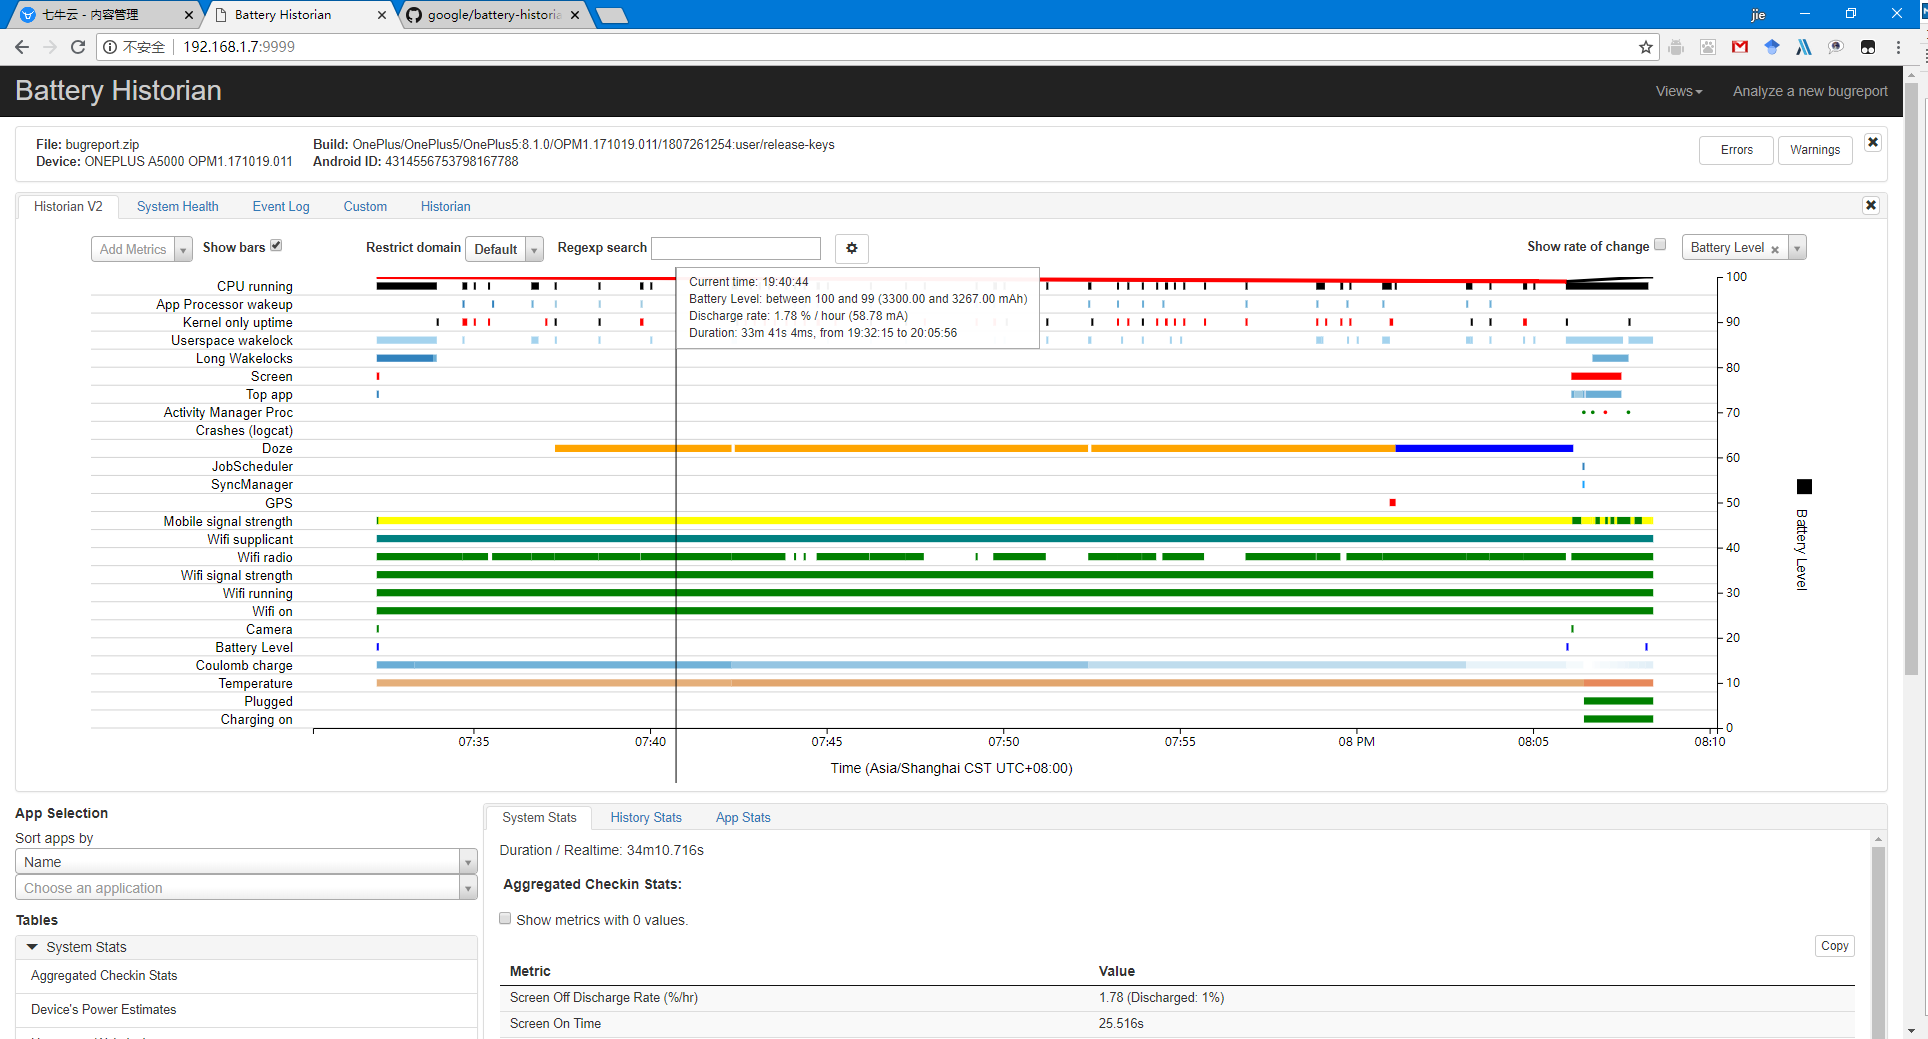Close the Historian chart panel with X

point(1871,205)
